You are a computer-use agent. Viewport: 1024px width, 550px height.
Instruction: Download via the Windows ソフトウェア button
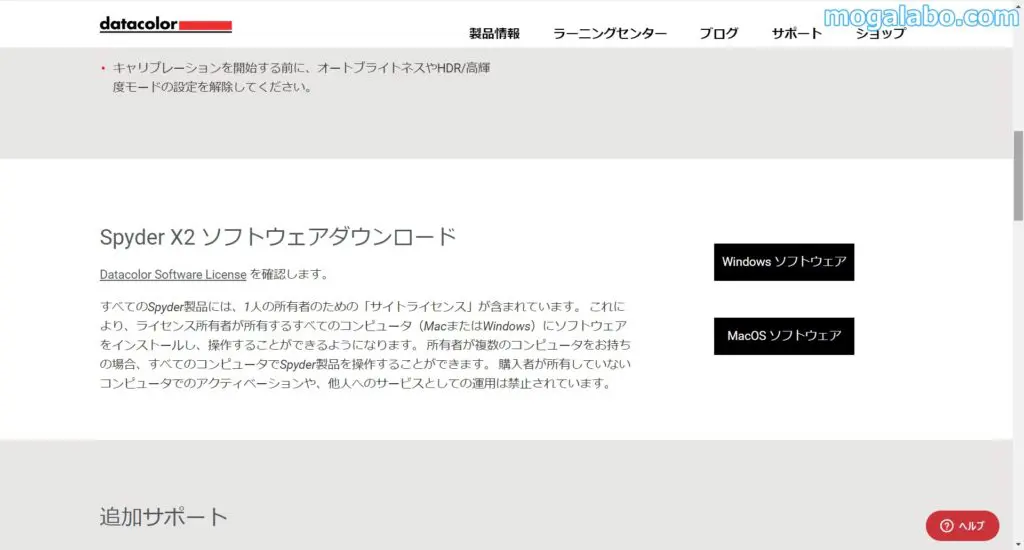[783, 262]
